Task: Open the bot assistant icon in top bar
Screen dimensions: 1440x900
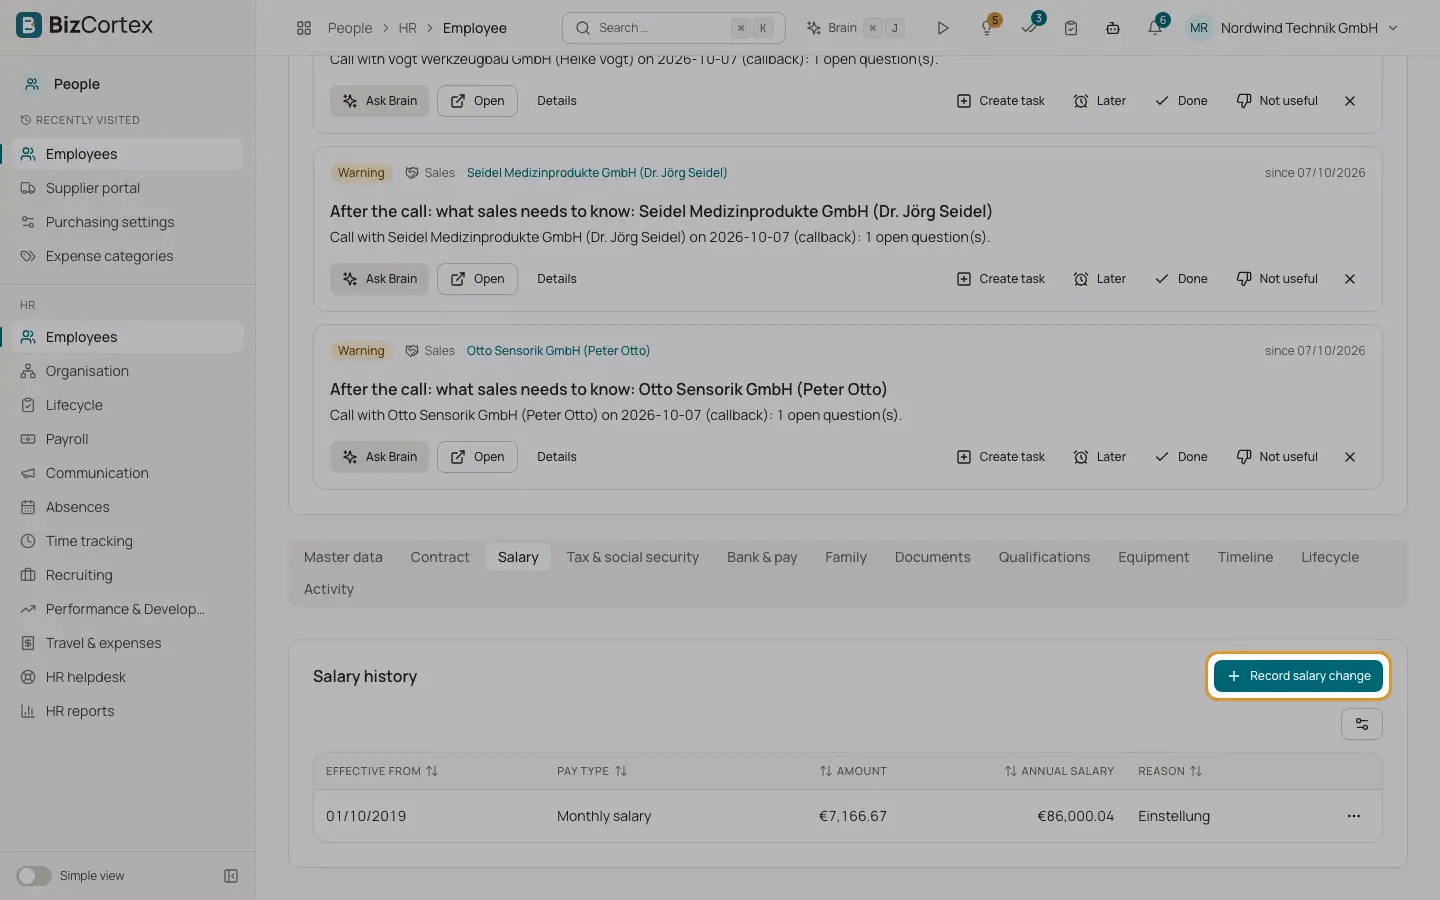Action: (1113, 28)
